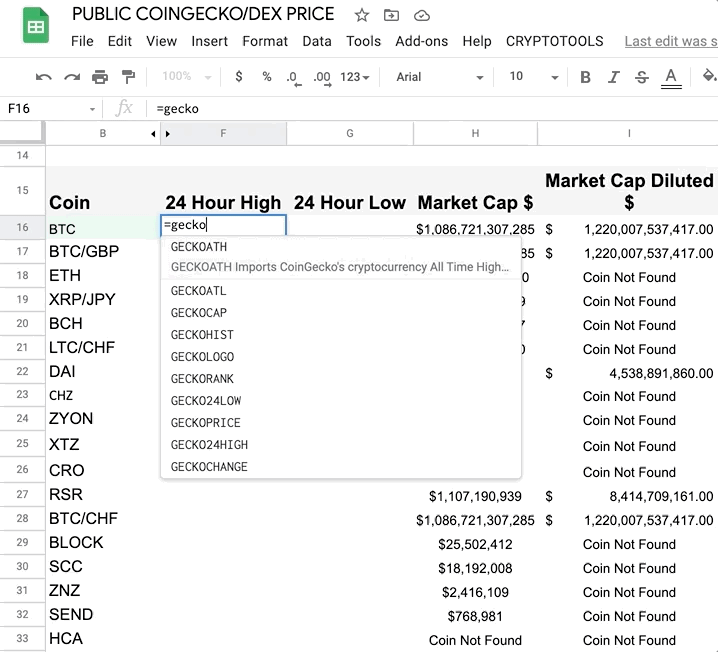The image size is (718, 652).
Task: Open the Edit menu
Action: [120, 41]
